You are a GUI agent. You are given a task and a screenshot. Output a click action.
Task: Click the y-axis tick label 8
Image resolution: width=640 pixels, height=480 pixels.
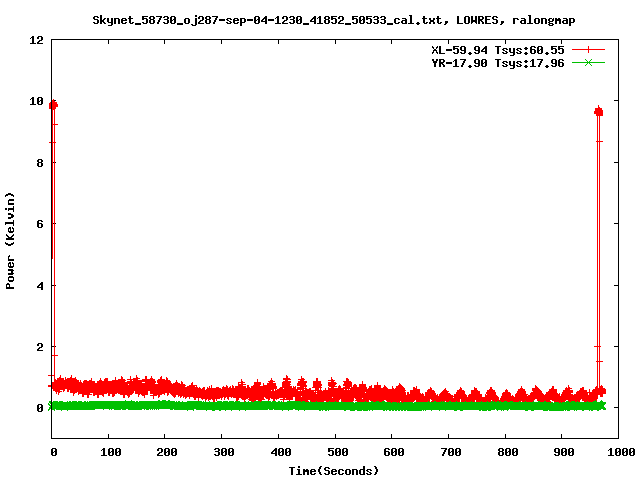40,163
